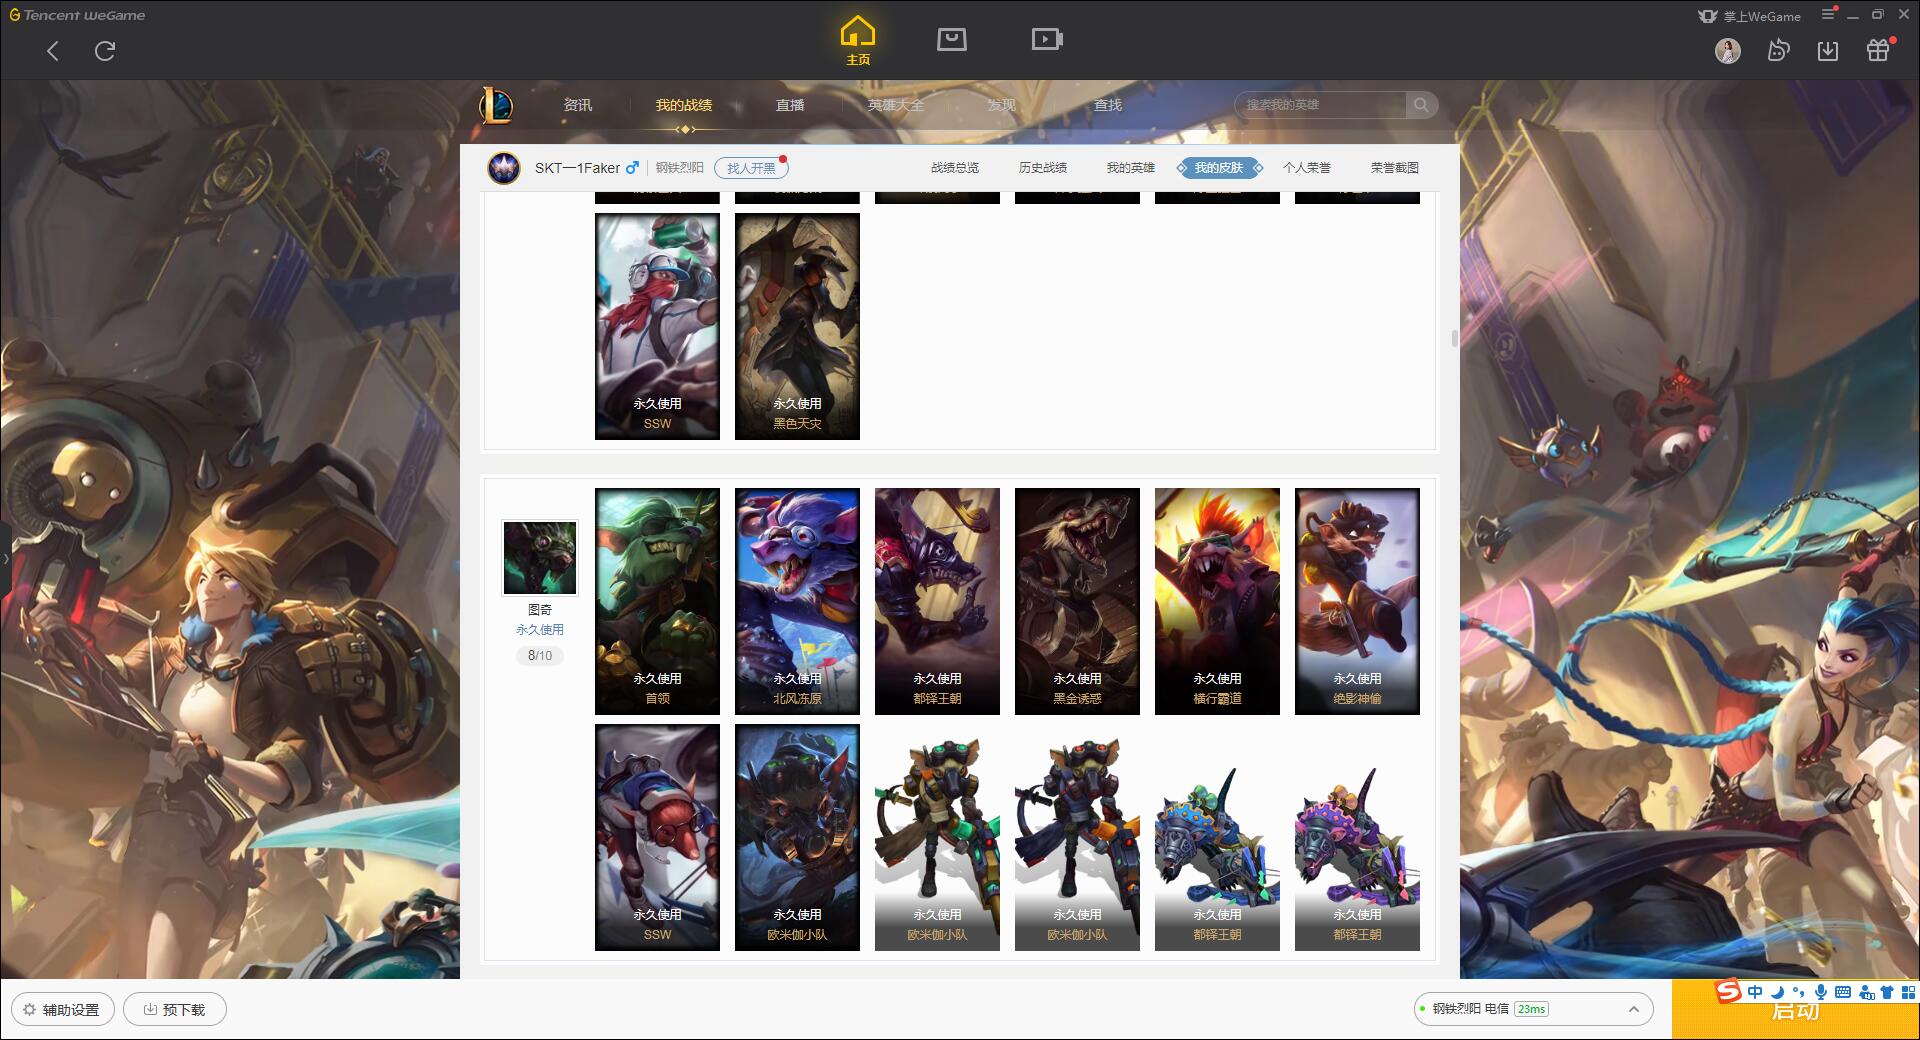Switch to 战绩总览 sub-tab
This screenshot has width=1920, height=1040.
pos(955,168)
